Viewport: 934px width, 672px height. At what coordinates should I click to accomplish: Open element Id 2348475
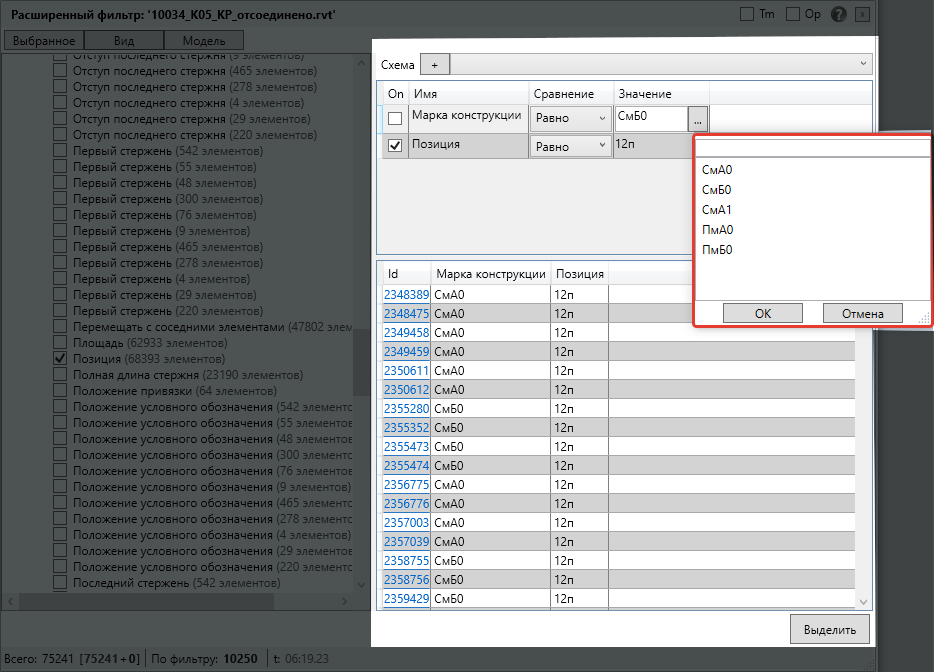click(406, 313)
